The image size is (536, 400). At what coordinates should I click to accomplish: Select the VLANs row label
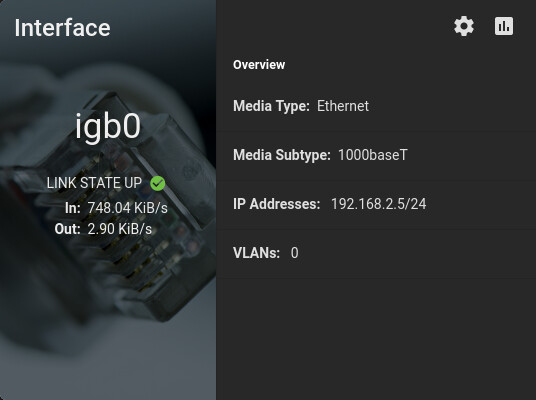256,253
